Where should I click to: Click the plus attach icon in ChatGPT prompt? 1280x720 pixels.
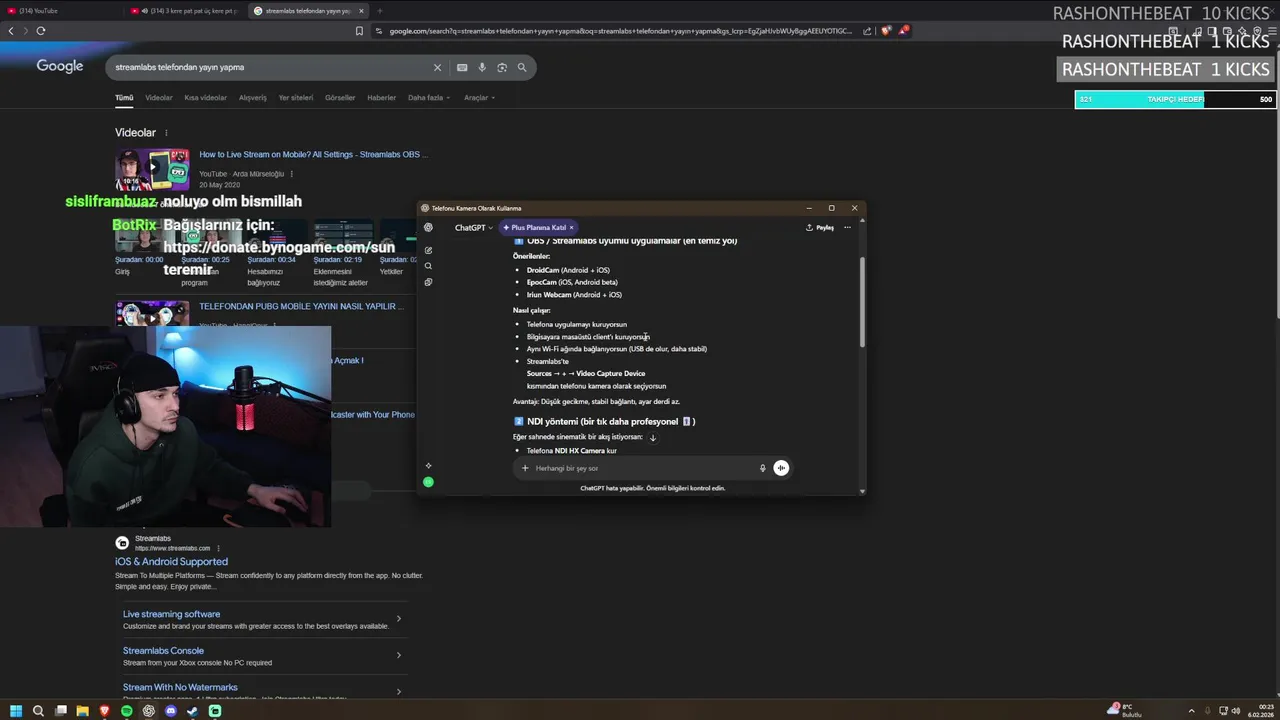click(x=525, y=468)
